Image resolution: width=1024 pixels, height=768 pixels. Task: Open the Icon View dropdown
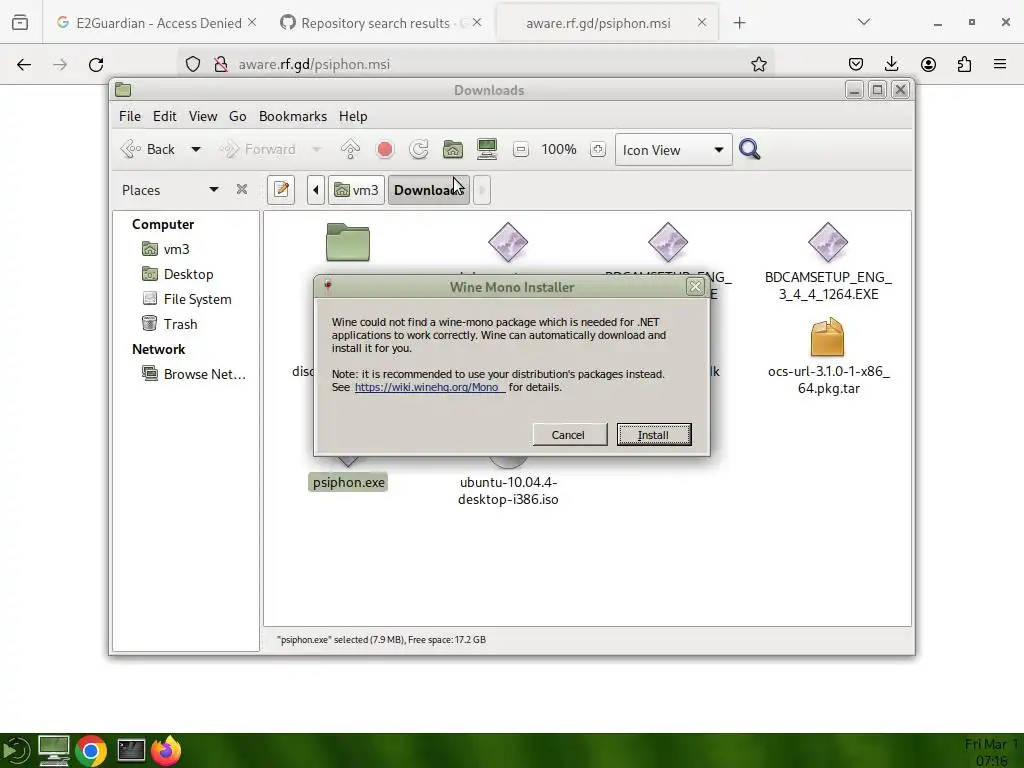pyautogui.click(x=673, y=150)
